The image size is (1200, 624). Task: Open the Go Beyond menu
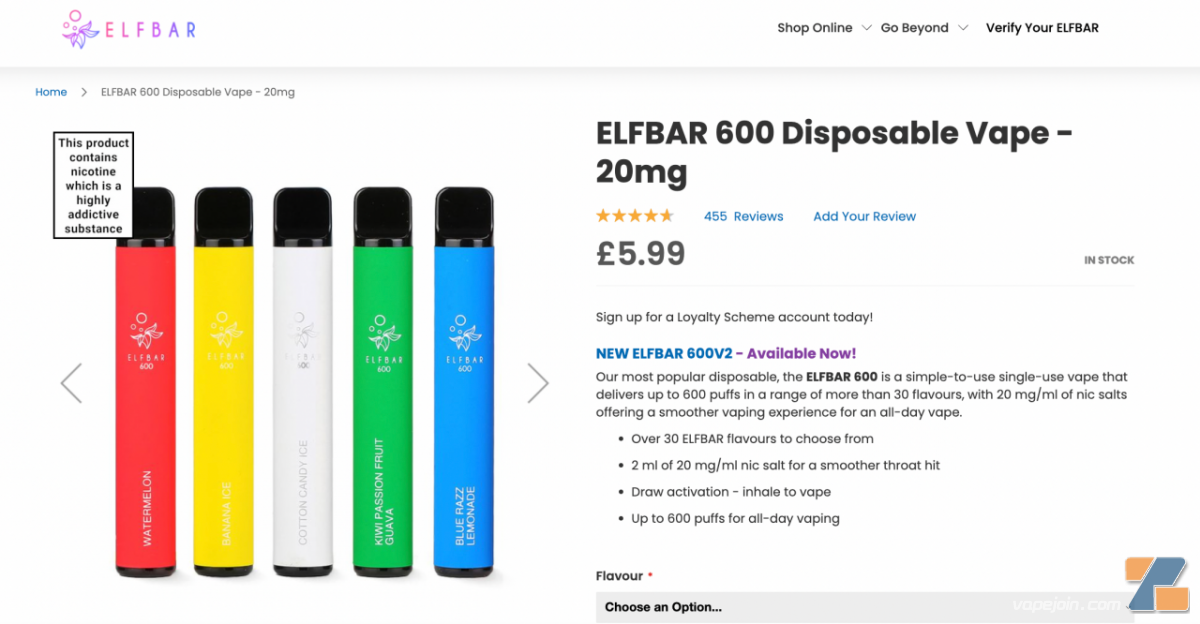914,28
